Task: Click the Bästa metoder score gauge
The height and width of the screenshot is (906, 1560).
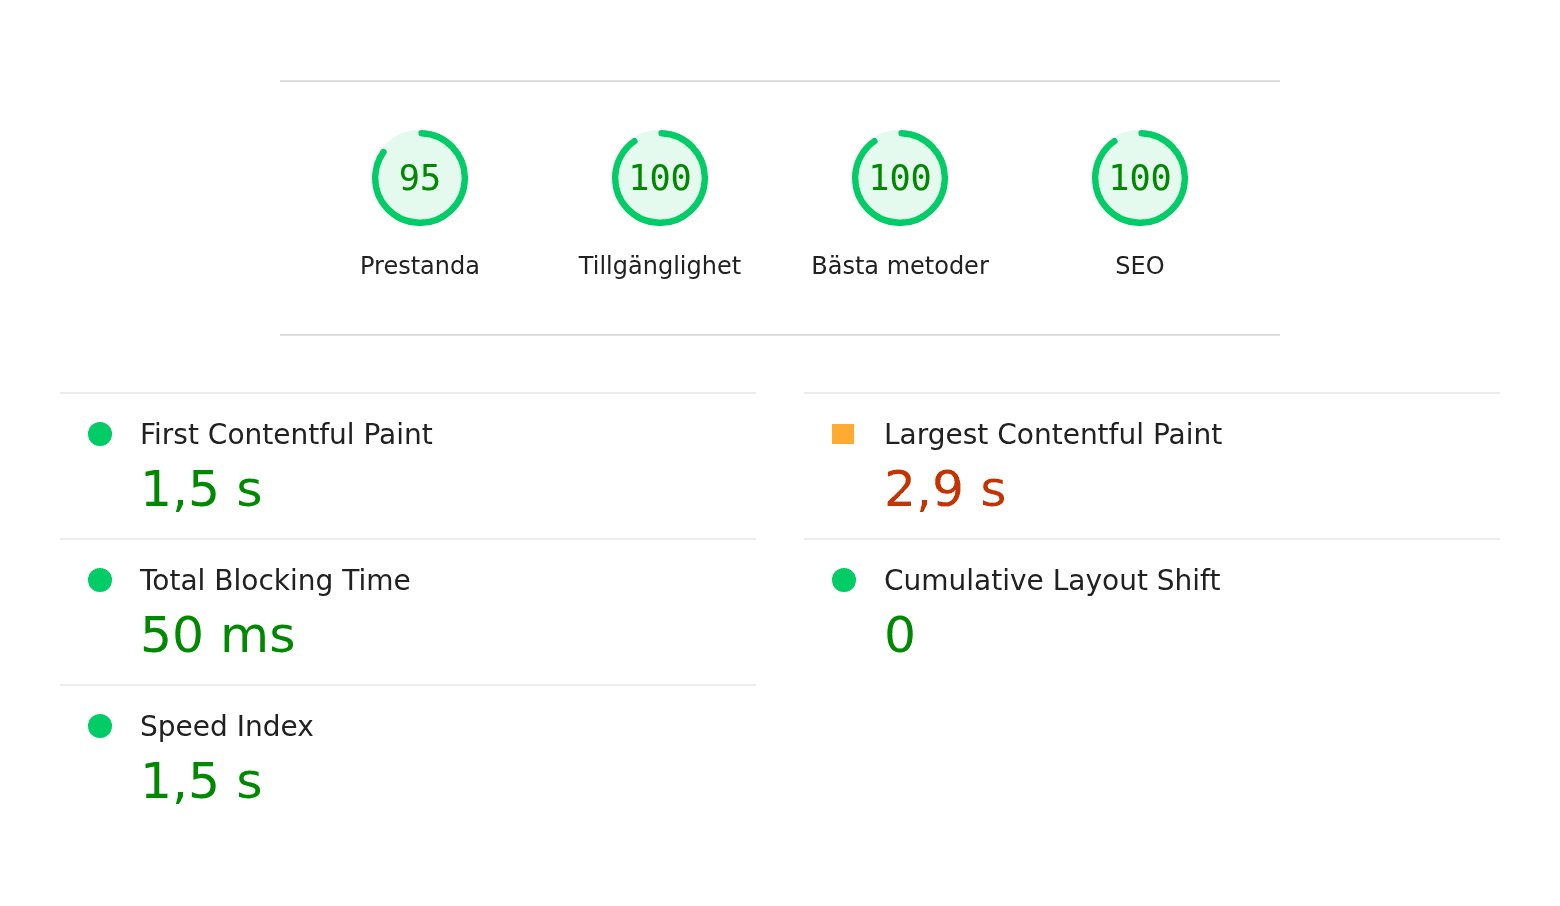Action: [900, 178]
